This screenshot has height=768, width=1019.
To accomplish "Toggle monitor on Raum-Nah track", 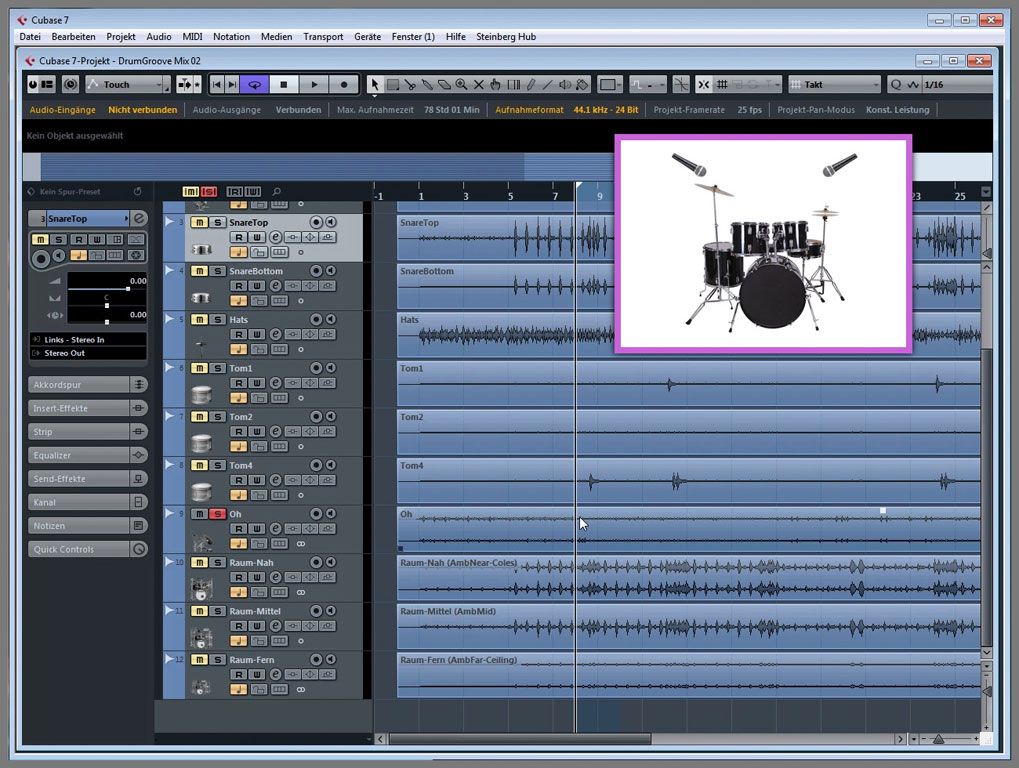I will [331, 563].
